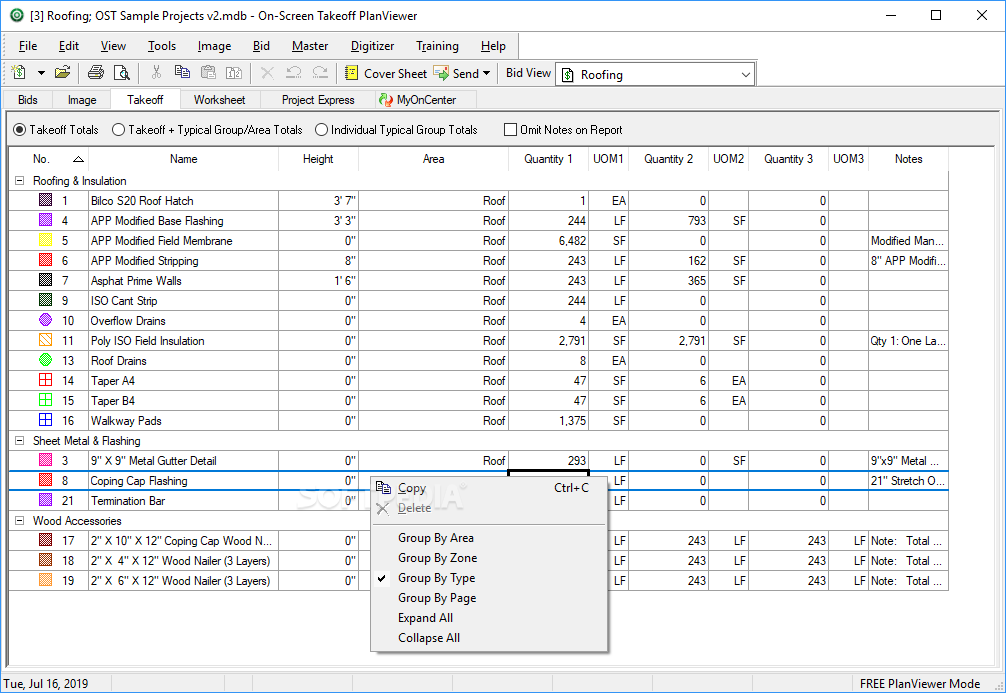Switch to the Image tab
The width and height of the screenshot is (1006, 693).
[x=82, y=99]
